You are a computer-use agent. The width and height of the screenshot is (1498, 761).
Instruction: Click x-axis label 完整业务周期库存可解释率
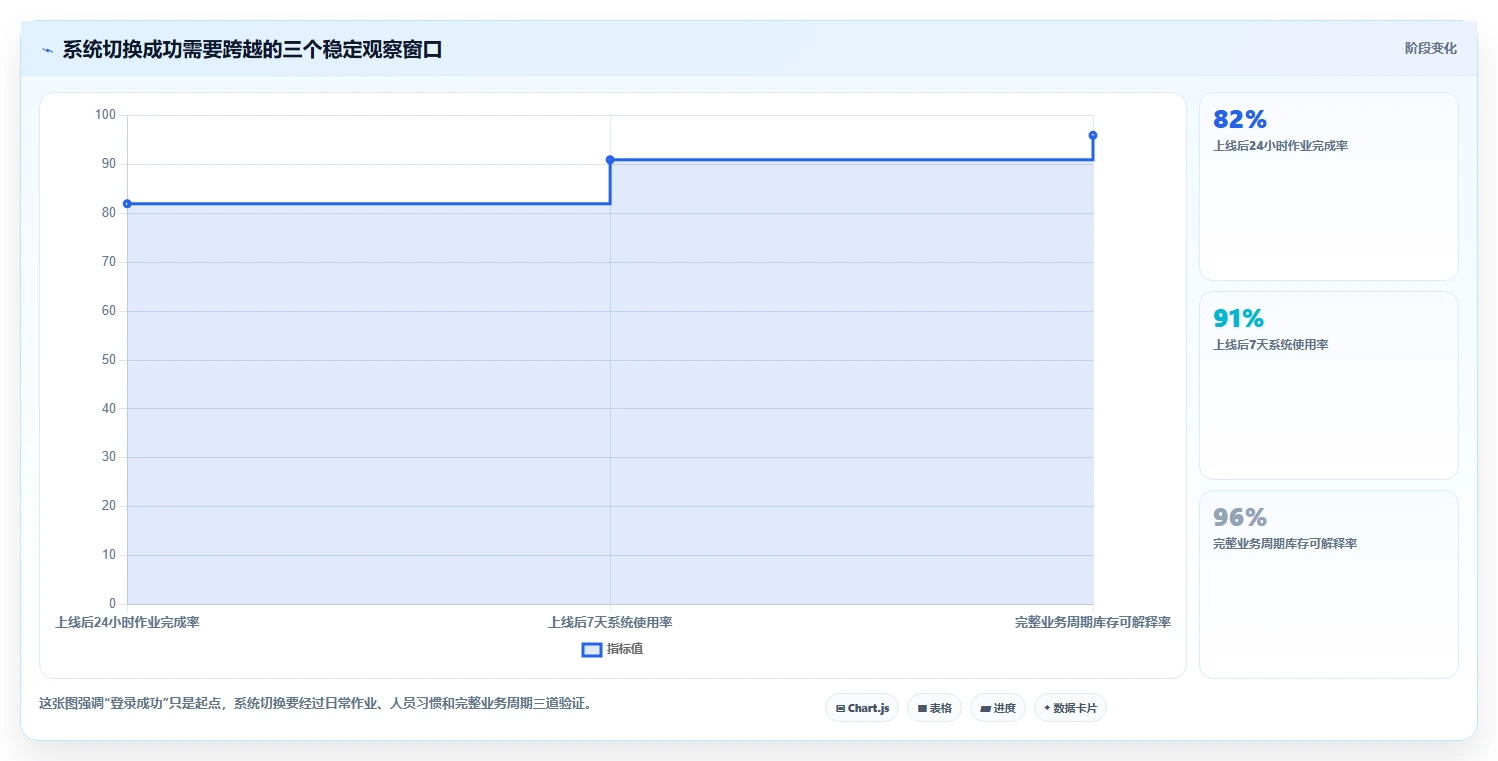1093,622
